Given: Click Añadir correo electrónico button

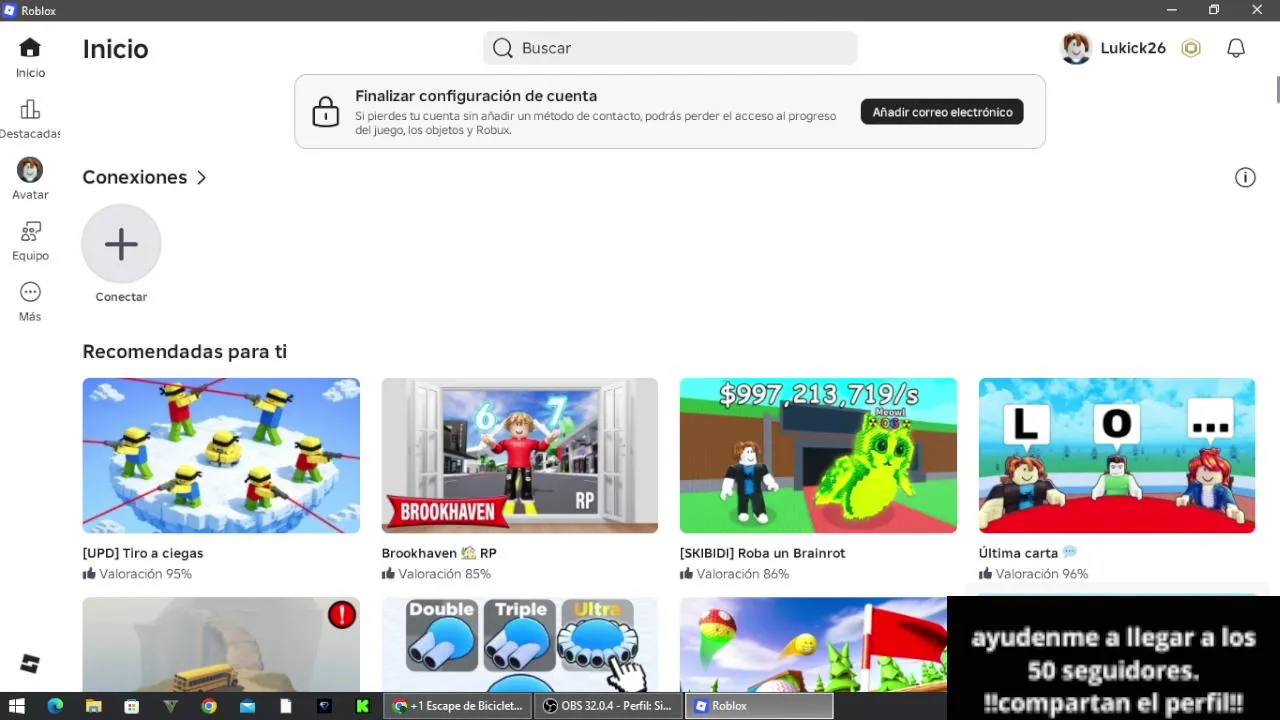Looking at the screenshot, I should [942, 112].
